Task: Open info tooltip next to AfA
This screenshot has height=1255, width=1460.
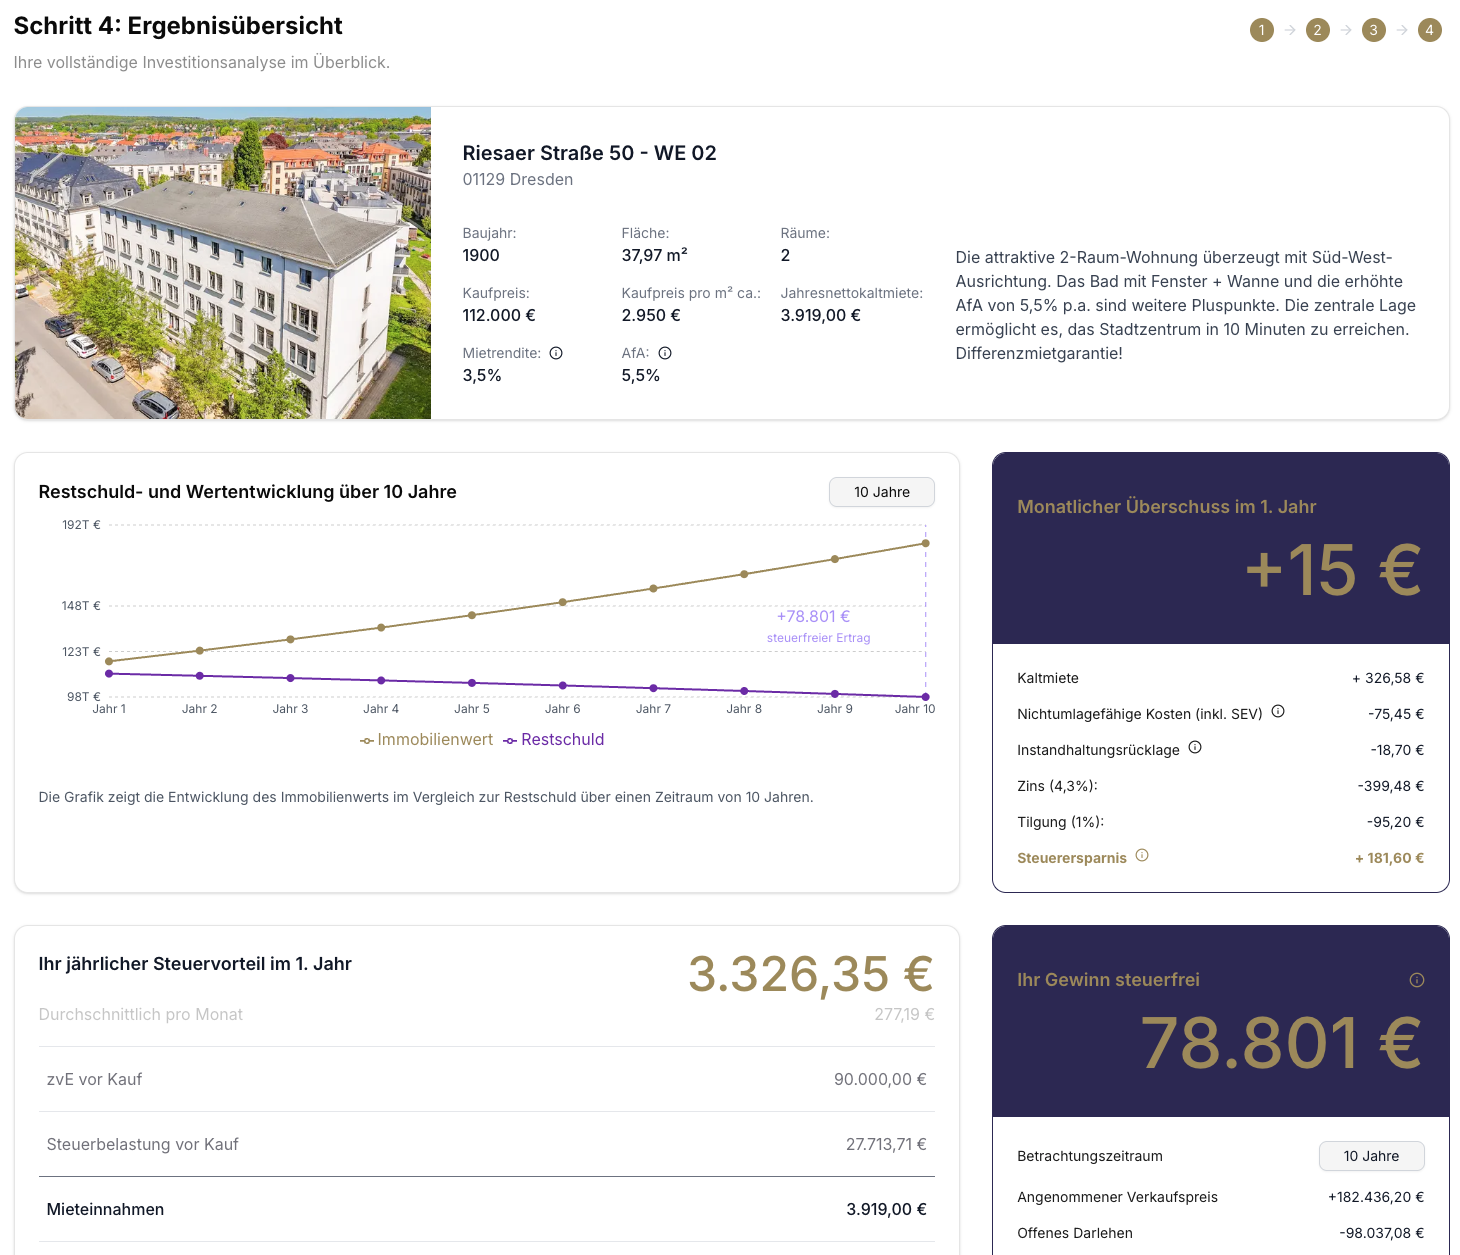Action: (664, 353)
